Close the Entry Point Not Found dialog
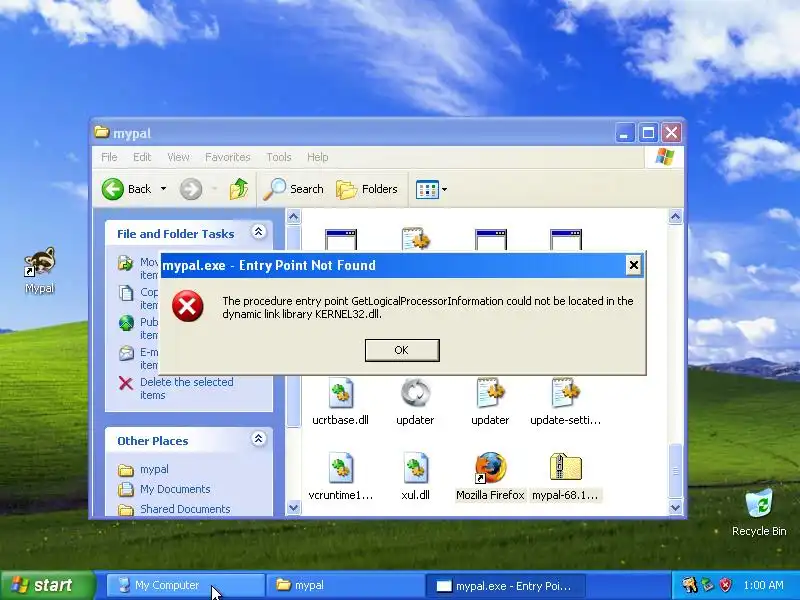The width and height of the screenshot is (800, 600). pyautogui.click(x=633, y=265)
